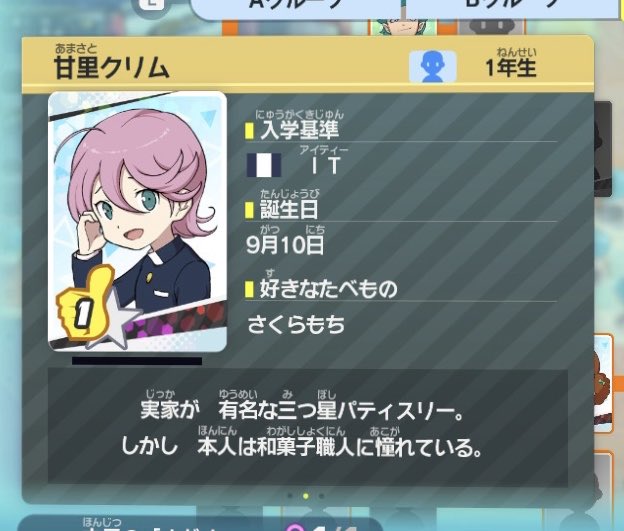Click the 入学基準 section heading

[299, 130]
